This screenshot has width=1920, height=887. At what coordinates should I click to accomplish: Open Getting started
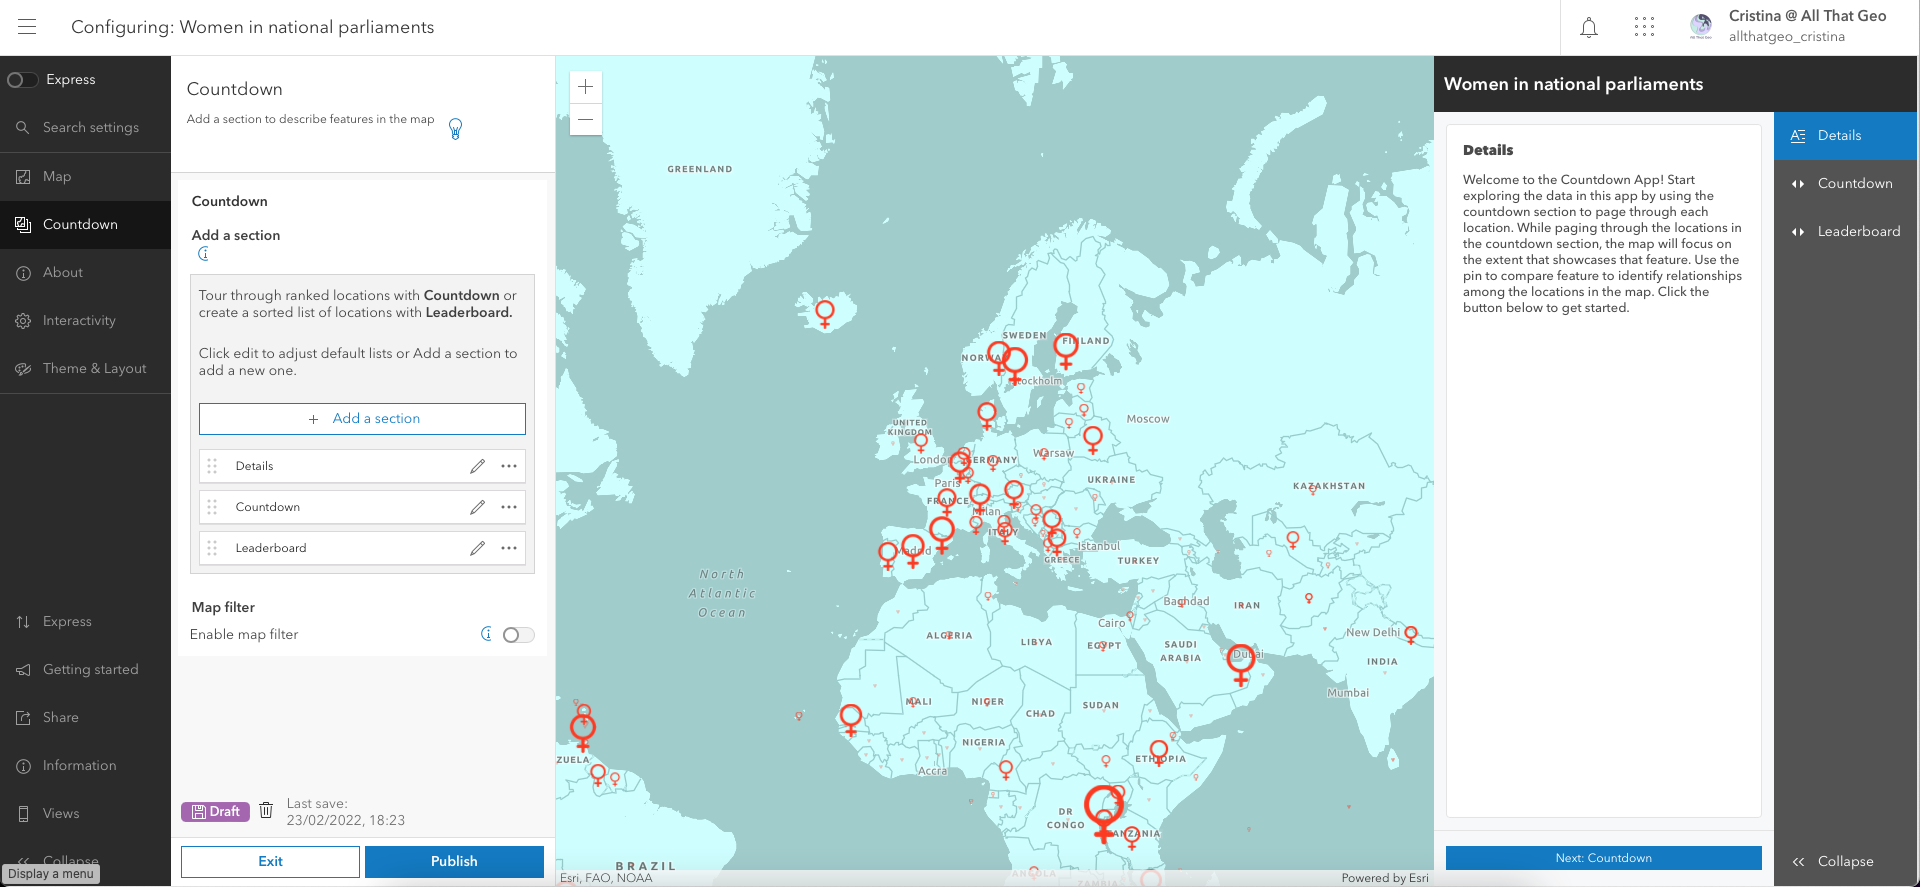coord(85,670)
